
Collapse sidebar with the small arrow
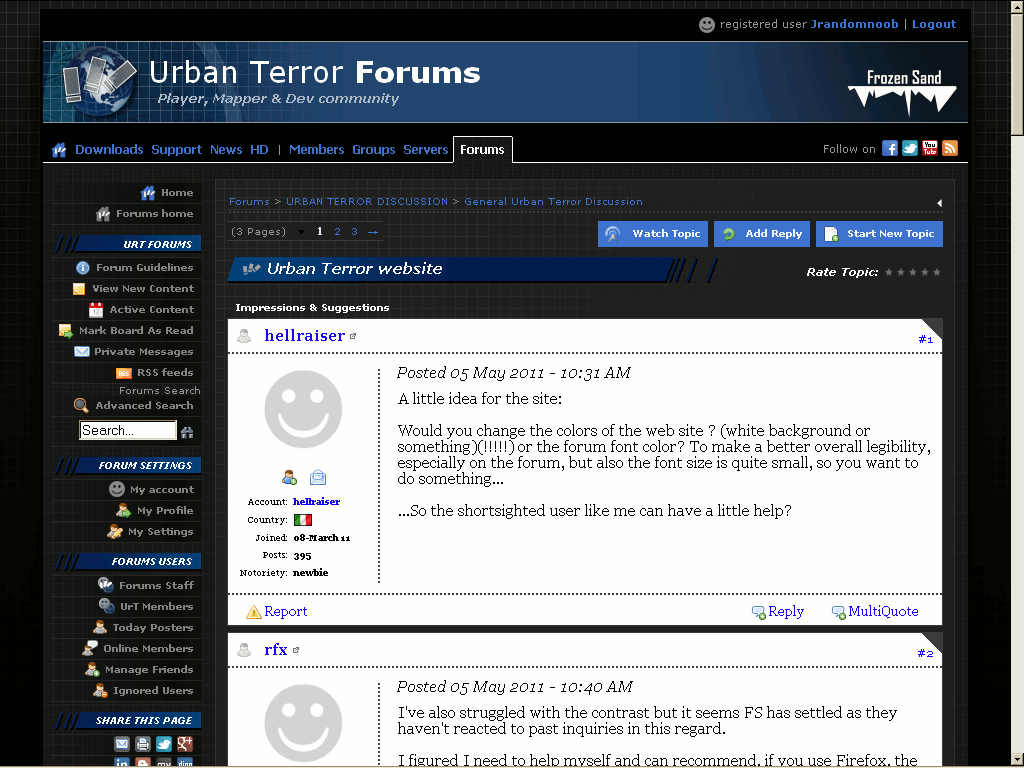[939, 203]
